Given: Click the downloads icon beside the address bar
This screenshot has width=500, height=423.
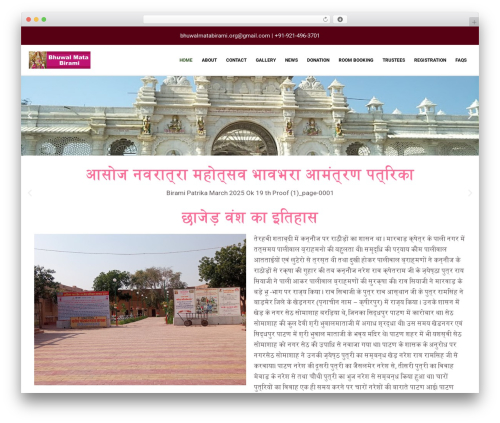Looking at the screenshot, I should (340, 19).
